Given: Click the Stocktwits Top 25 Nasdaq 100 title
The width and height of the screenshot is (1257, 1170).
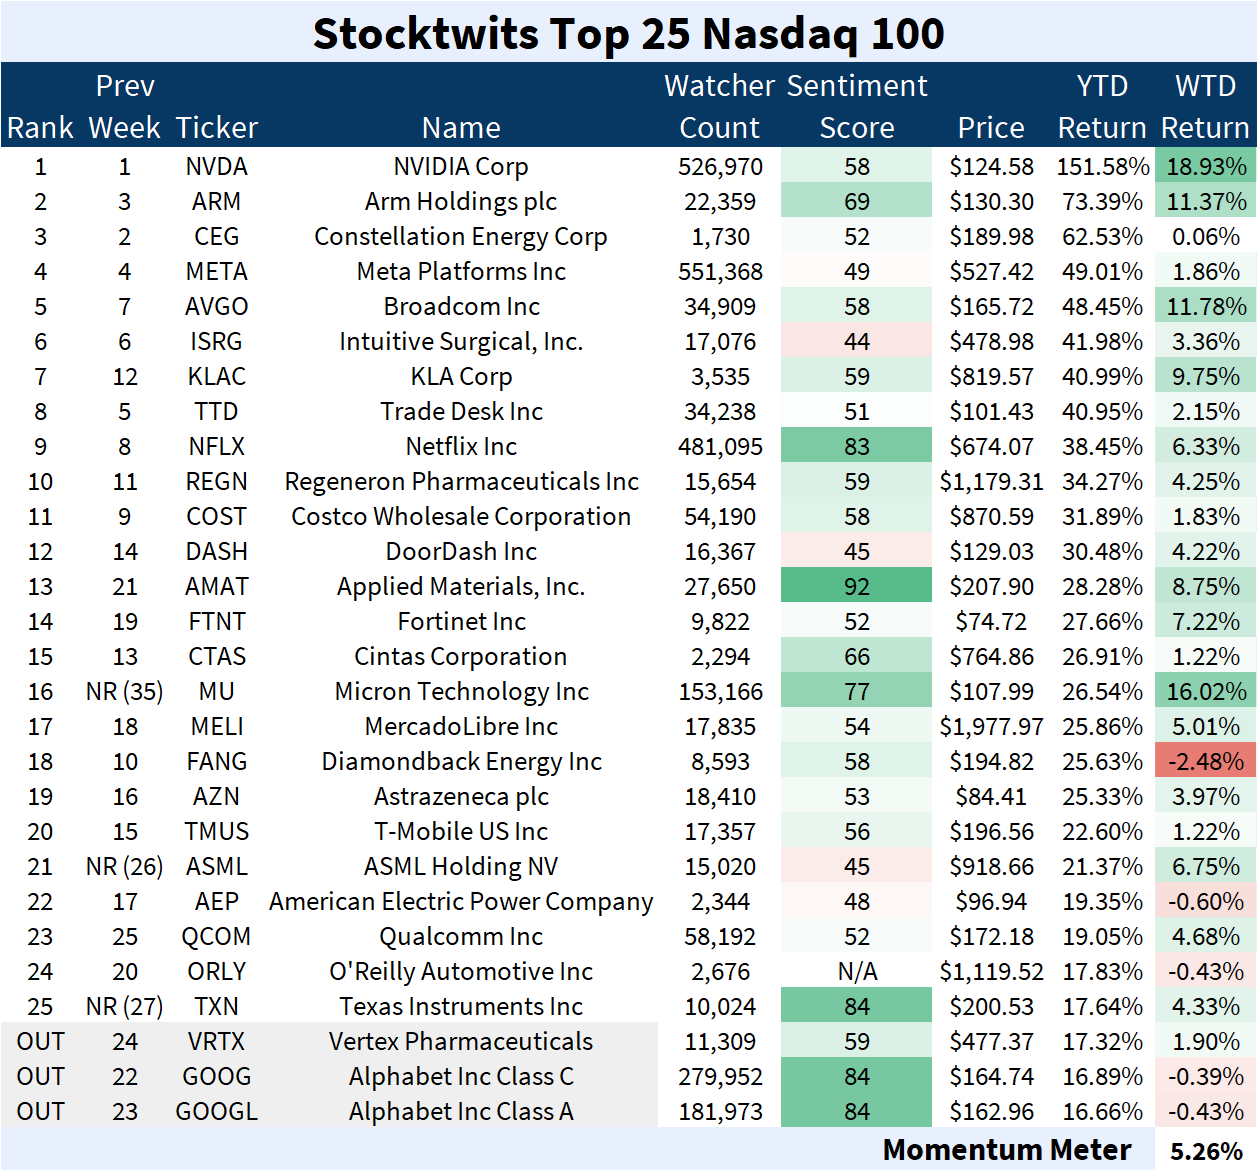Looking at the screenshot, I should pos(628,33).
